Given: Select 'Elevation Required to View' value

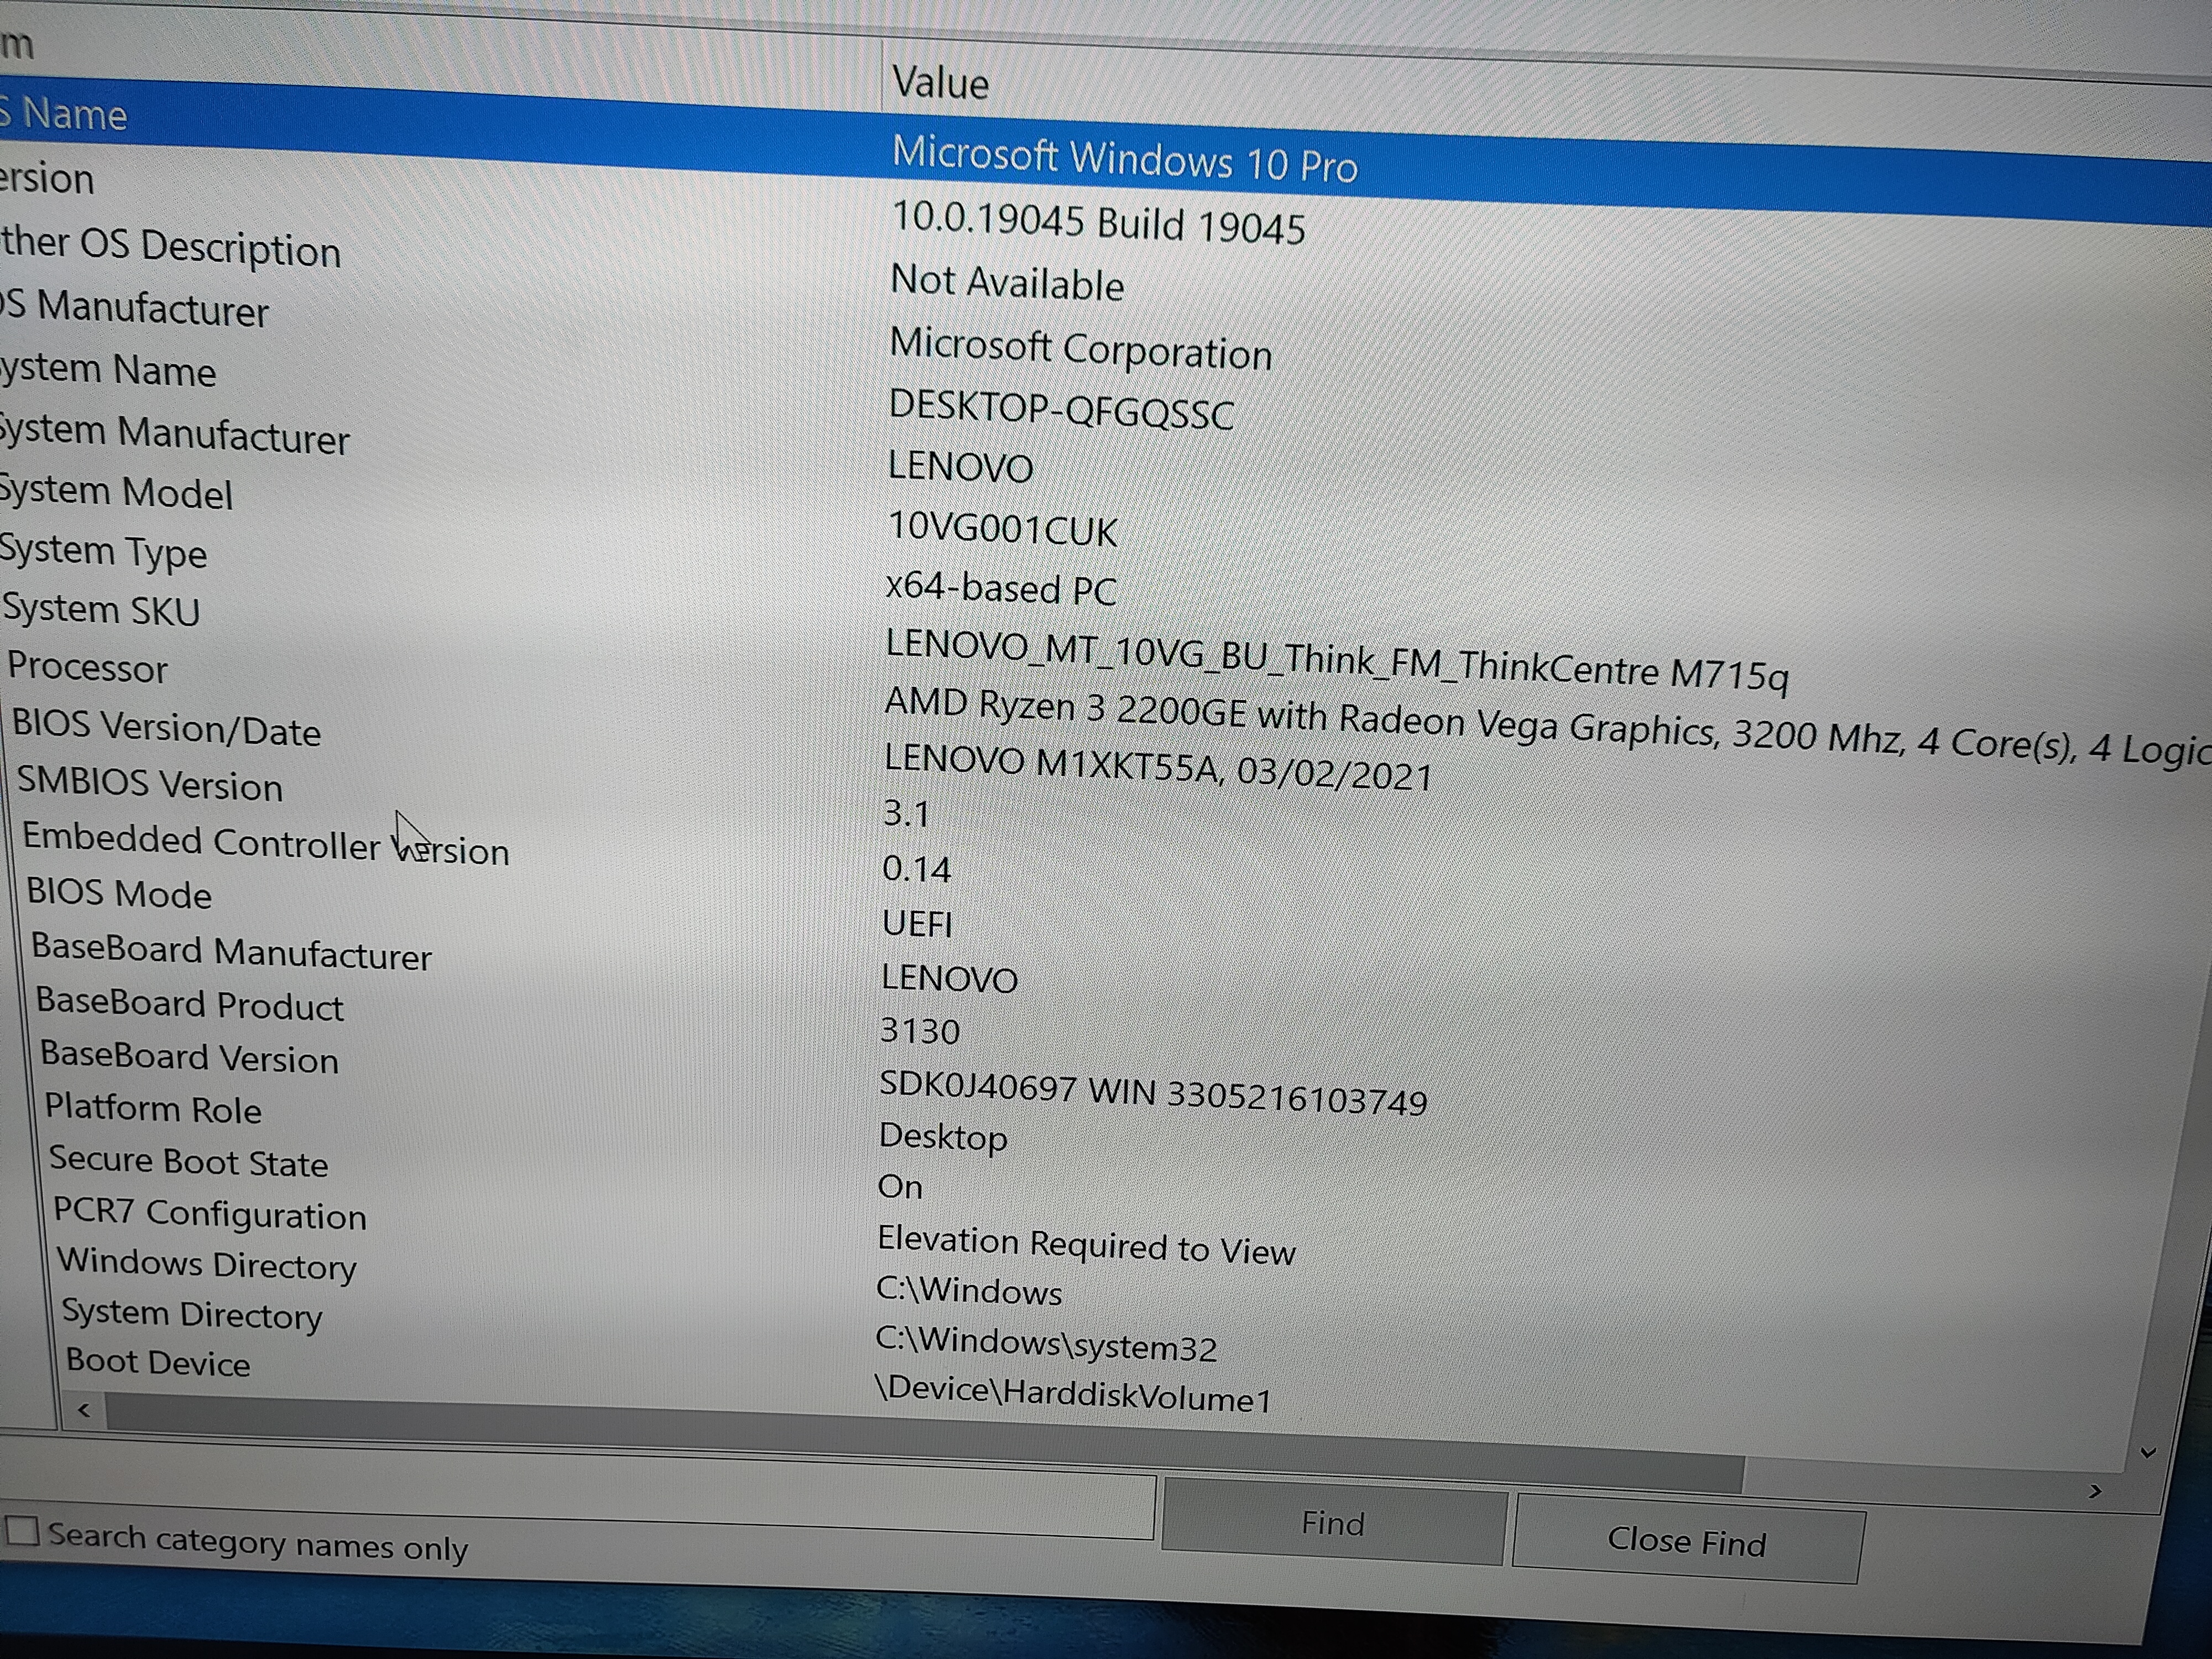Looking at the screenshot, I should pyautogui.click(x=1086, y=1246).
